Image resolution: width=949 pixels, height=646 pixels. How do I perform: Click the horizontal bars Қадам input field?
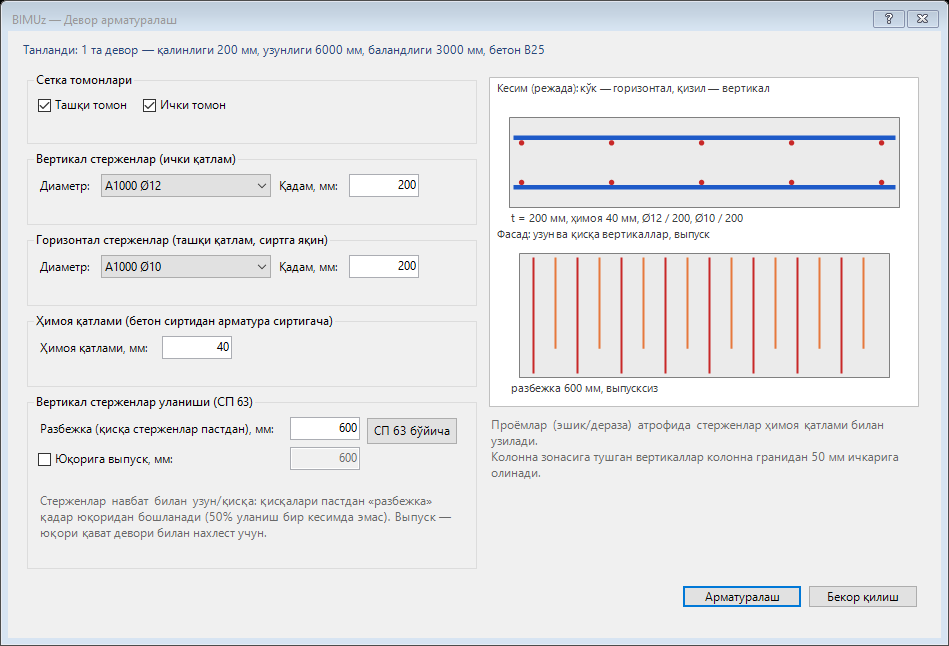(384, 266)
